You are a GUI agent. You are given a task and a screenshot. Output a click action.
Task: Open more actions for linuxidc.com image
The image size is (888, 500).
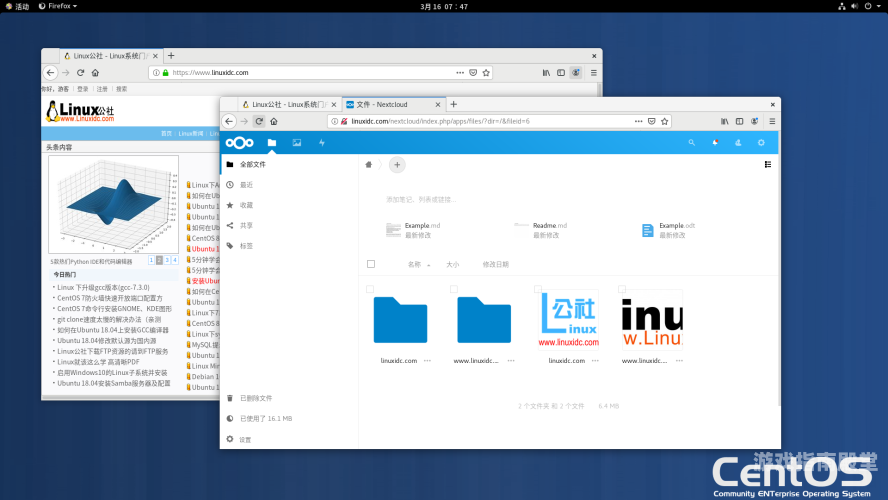595,361
